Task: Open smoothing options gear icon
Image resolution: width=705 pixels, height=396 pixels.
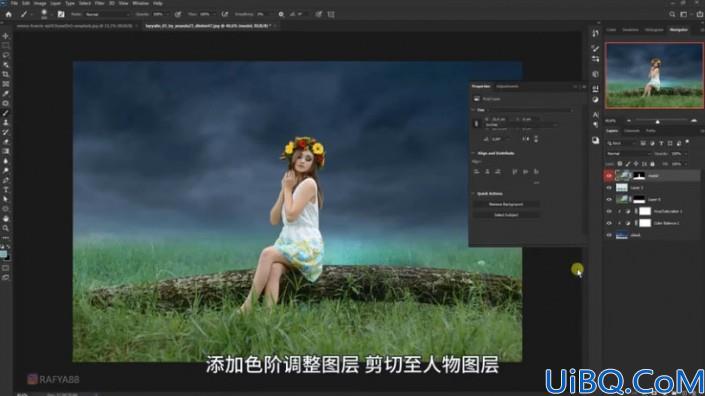Action: tap(281, 14)
